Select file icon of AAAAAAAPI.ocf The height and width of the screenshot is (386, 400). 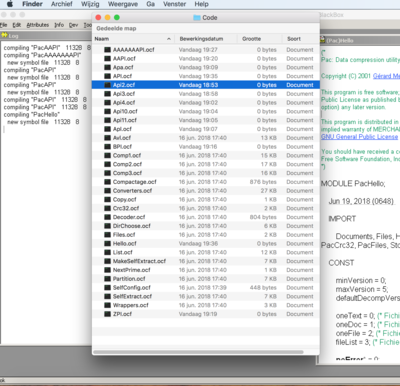[107, 50]
